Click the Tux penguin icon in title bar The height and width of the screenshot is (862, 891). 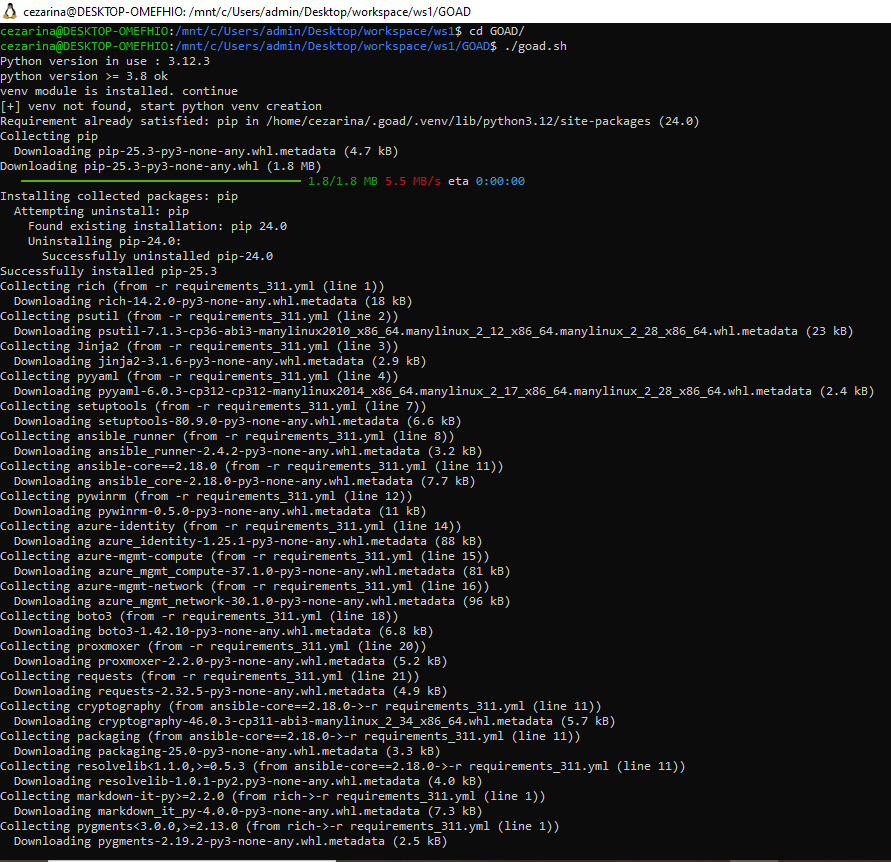pos(11,11)
